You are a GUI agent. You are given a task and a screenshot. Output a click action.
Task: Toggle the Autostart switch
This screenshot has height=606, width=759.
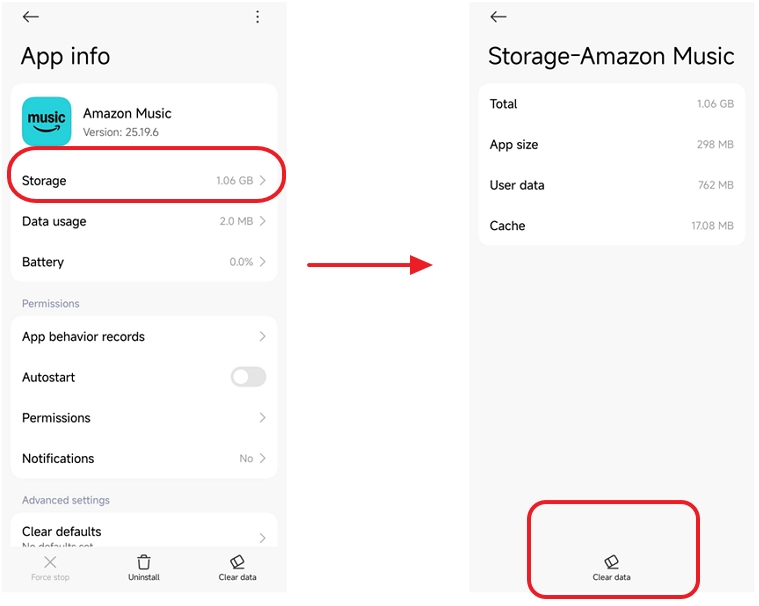click(248, 377)
